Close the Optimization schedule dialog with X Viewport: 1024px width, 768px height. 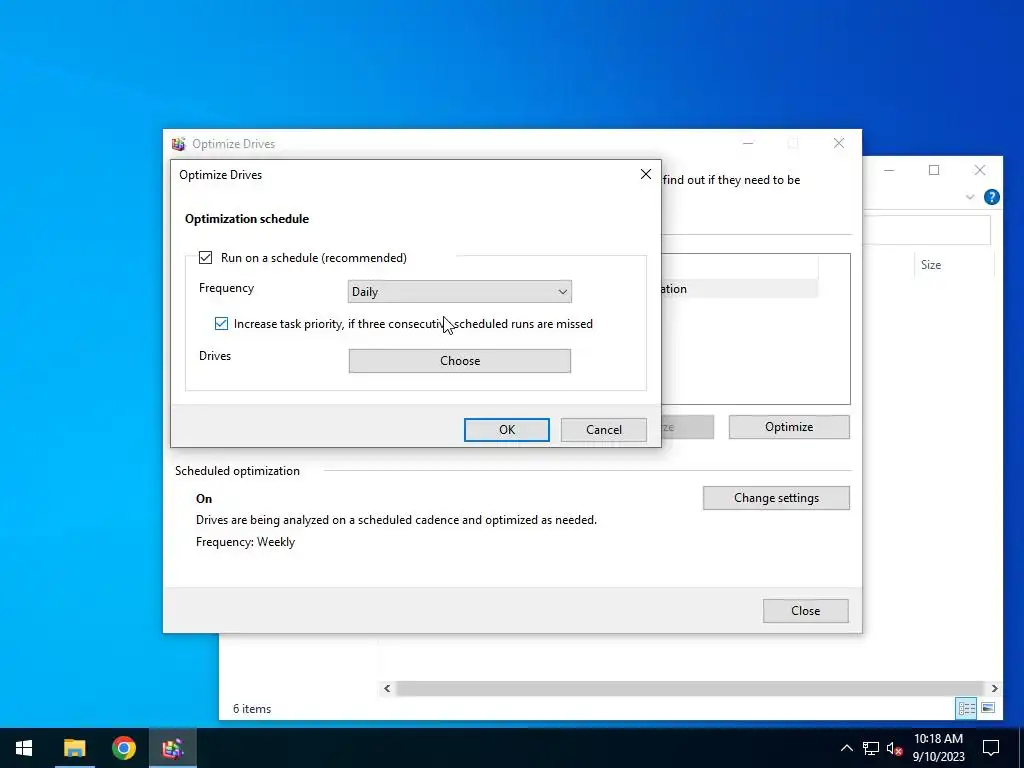coord(645,174)
